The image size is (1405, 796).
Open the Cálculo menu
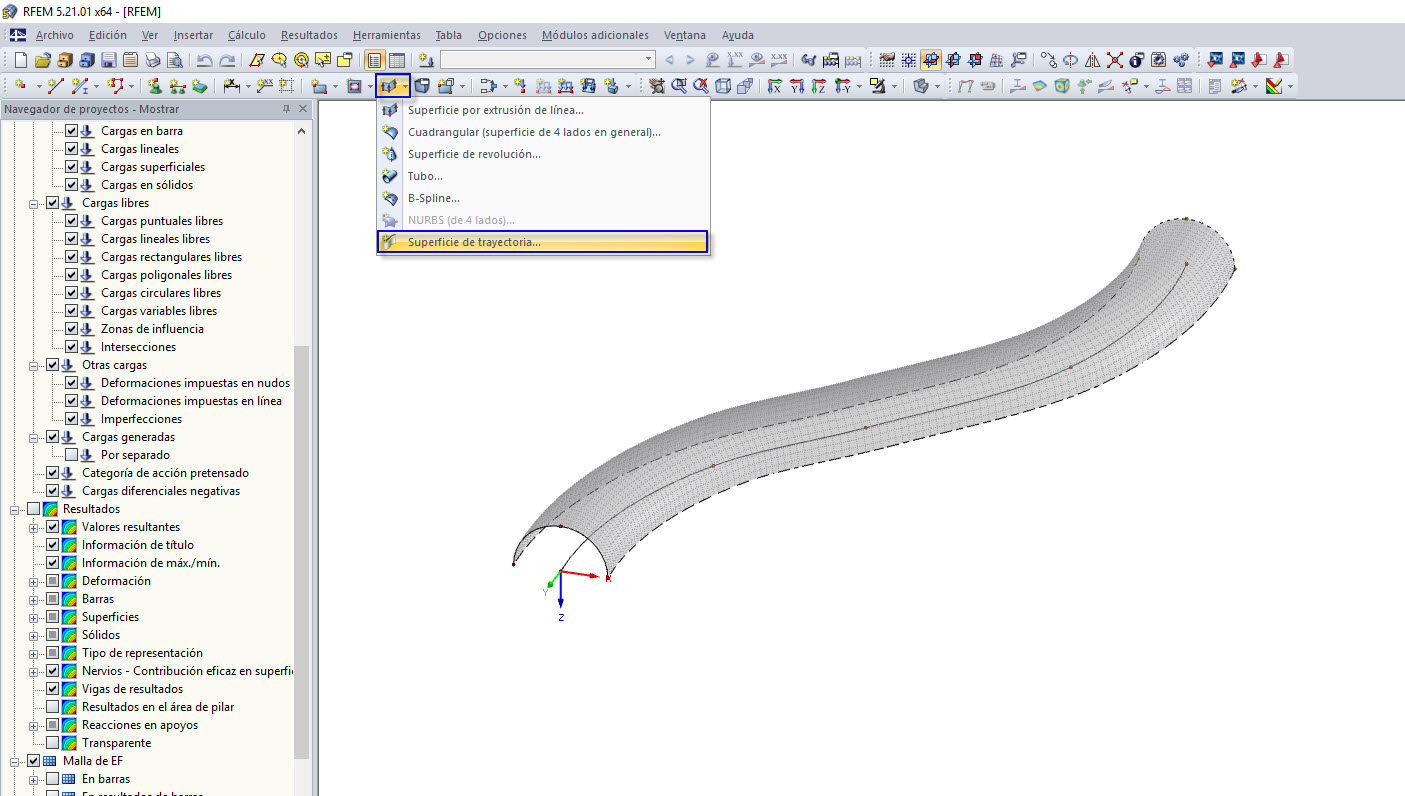247,35
